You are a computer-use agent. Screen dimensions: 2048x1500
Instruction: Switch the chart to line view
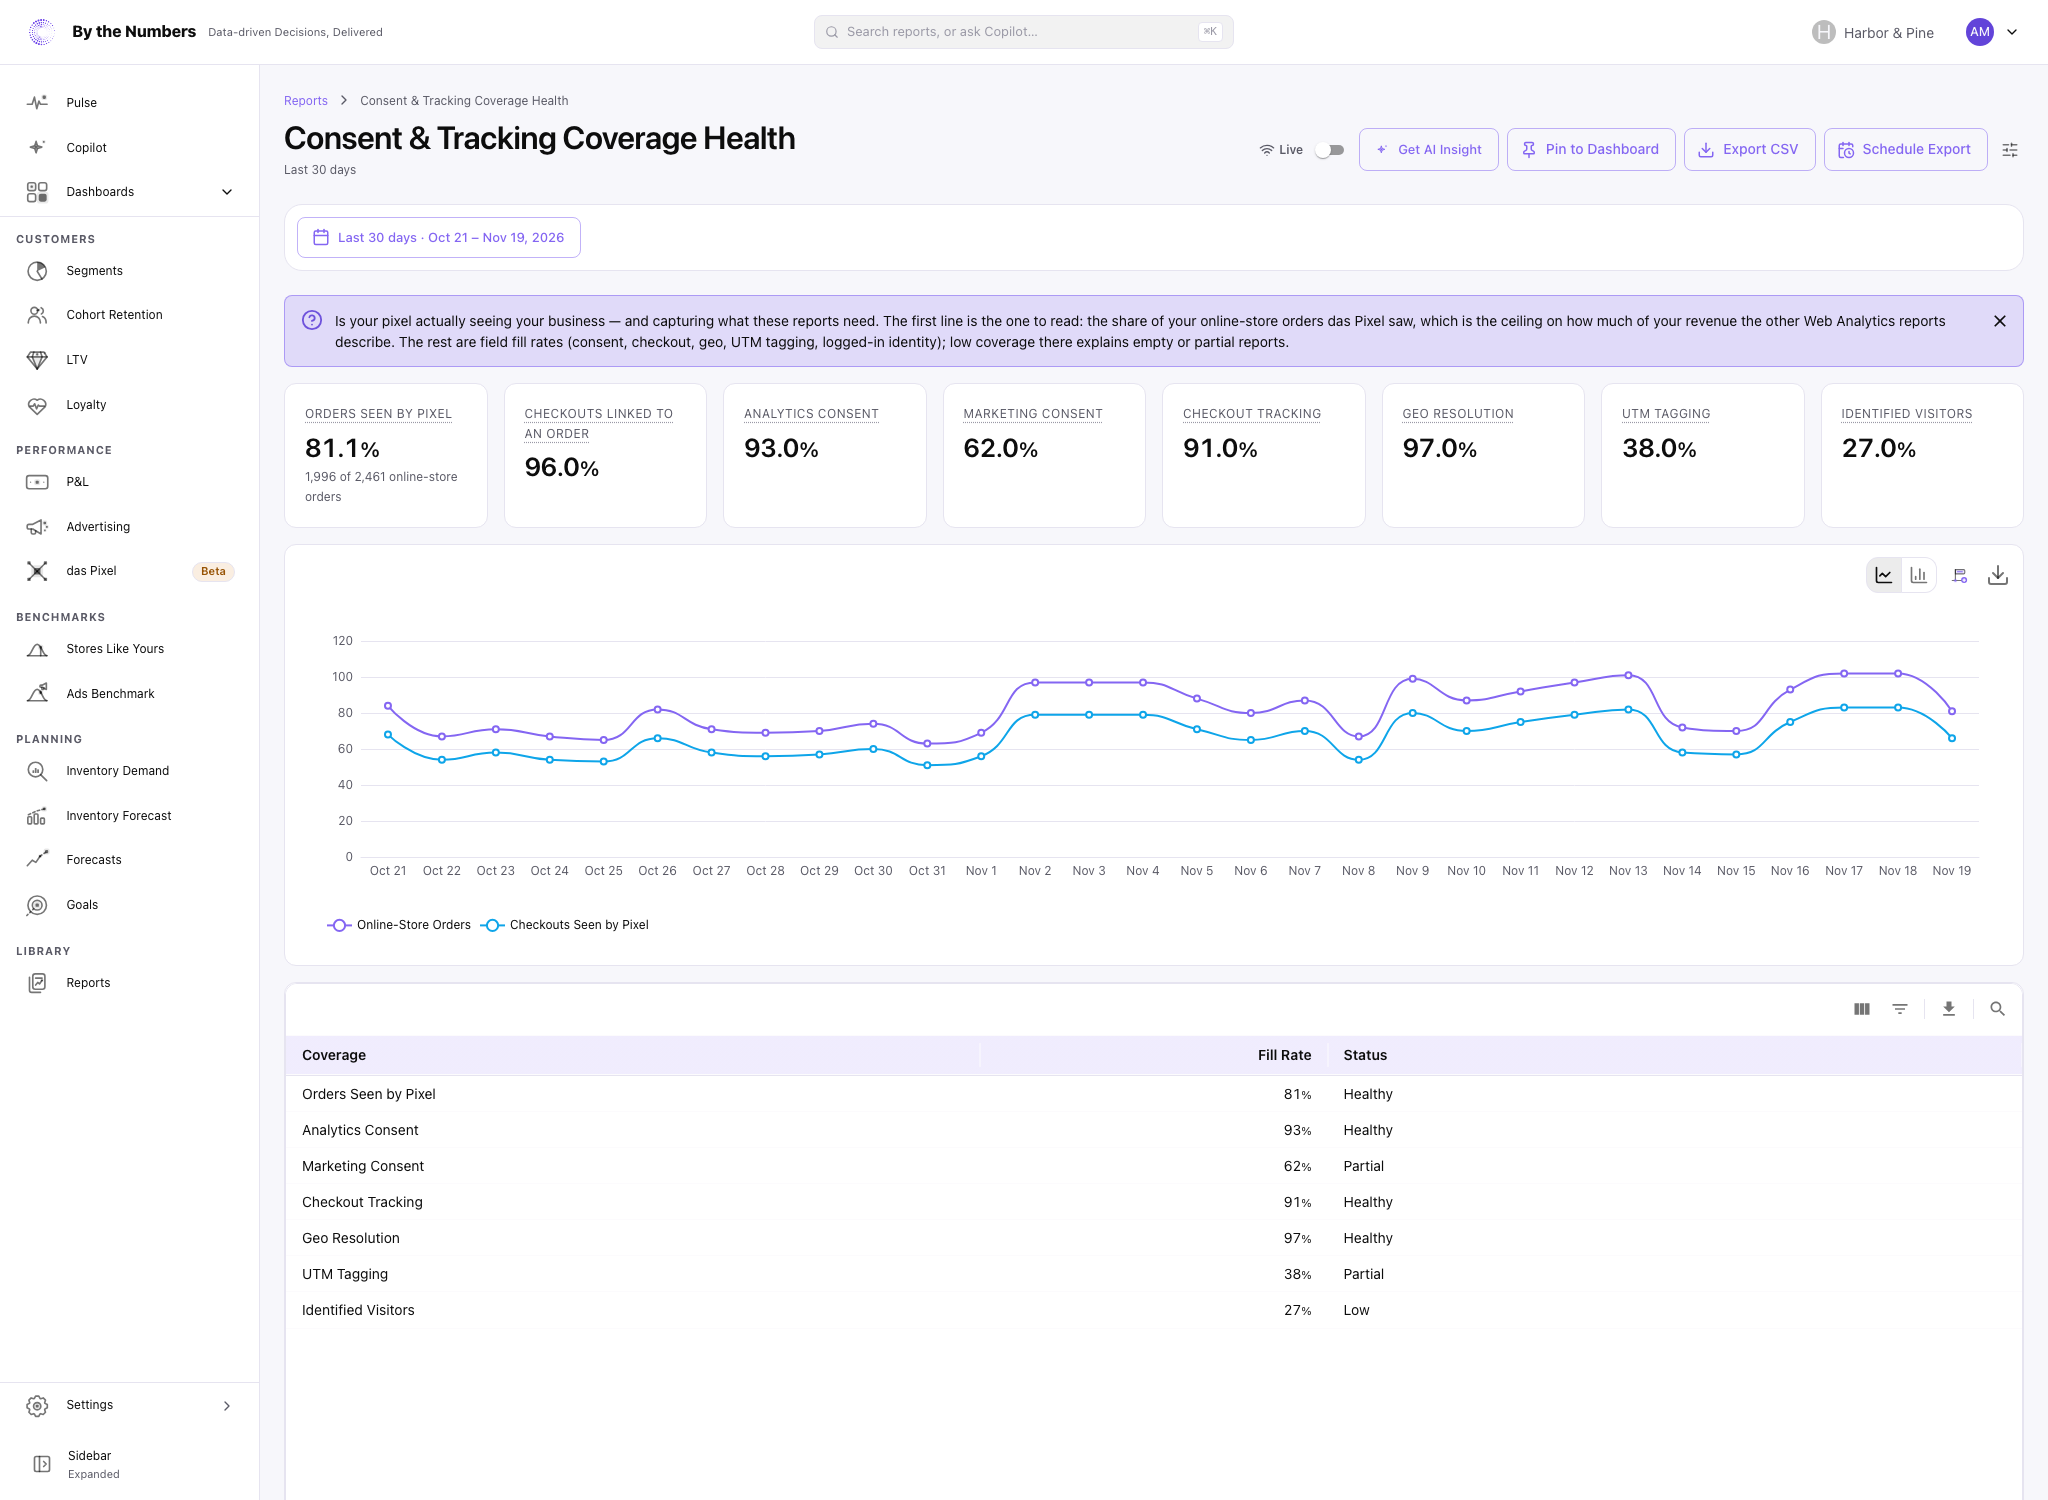(x=1884, y=575)
